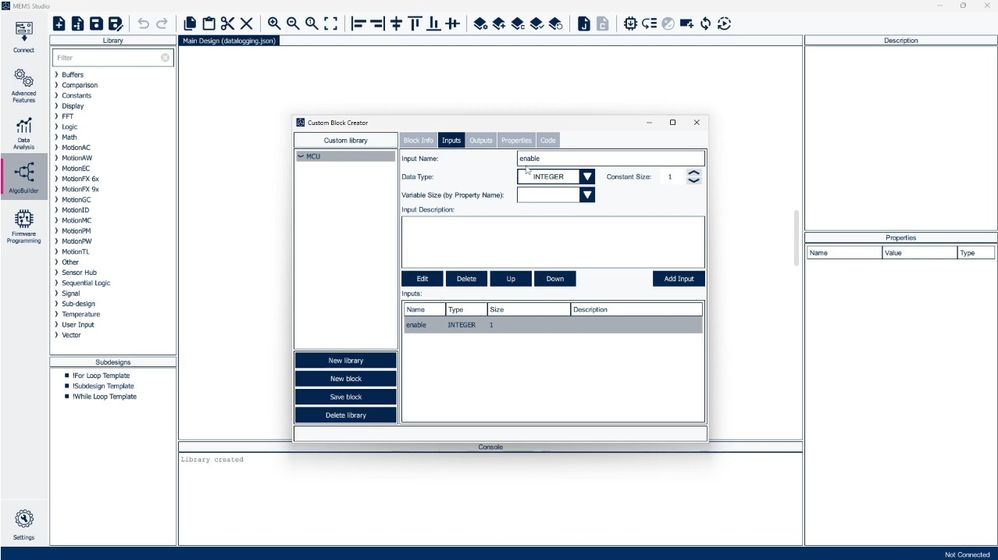Screen dimensions: 998x560
Task: Click the Delete X toolbar icon
Action: click(246, 24)
